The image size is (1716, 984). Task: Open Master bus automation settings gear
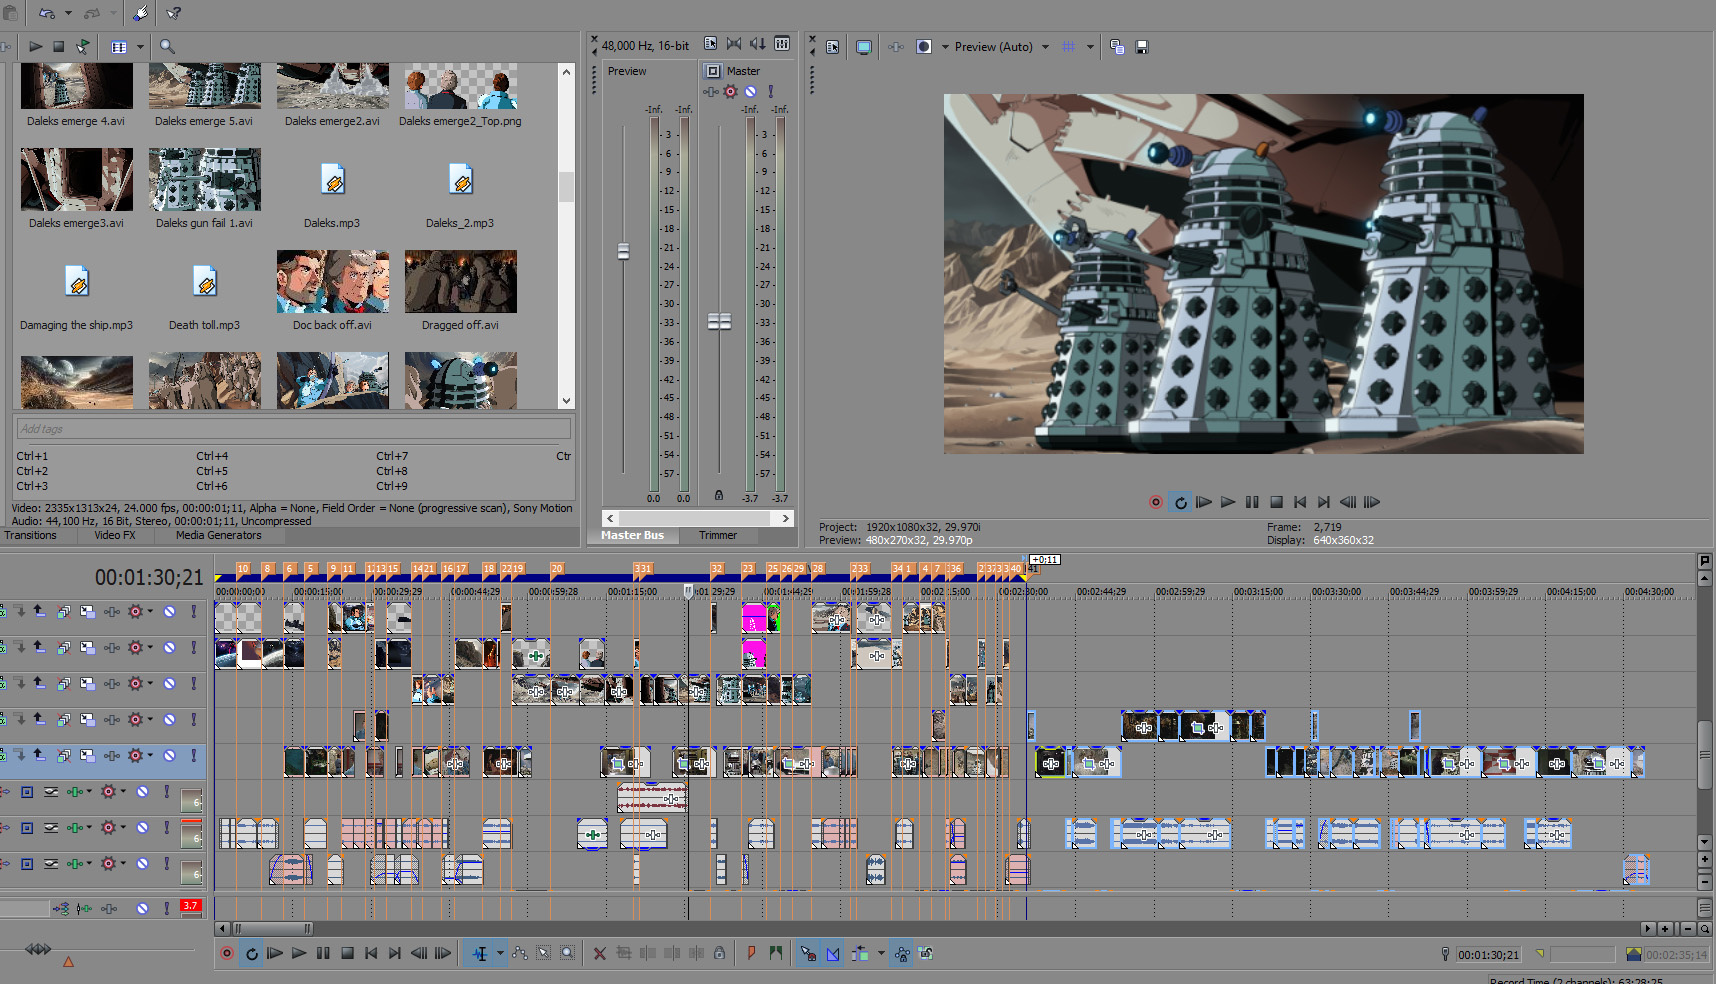730,92
